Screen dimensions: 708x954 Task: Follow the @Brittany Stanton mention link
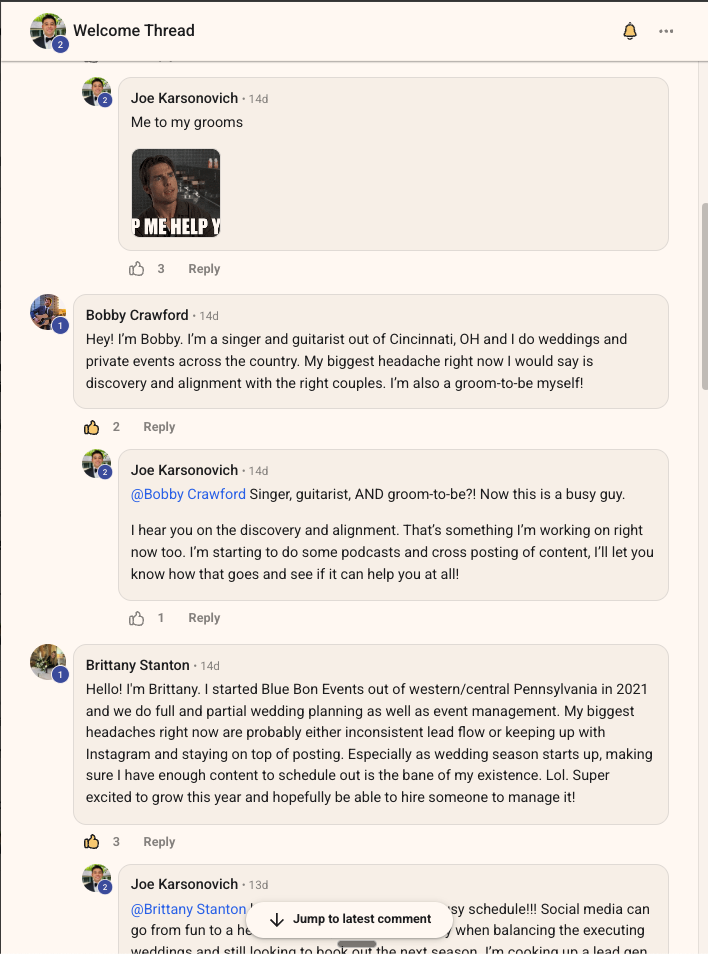[x=188, y=909]
